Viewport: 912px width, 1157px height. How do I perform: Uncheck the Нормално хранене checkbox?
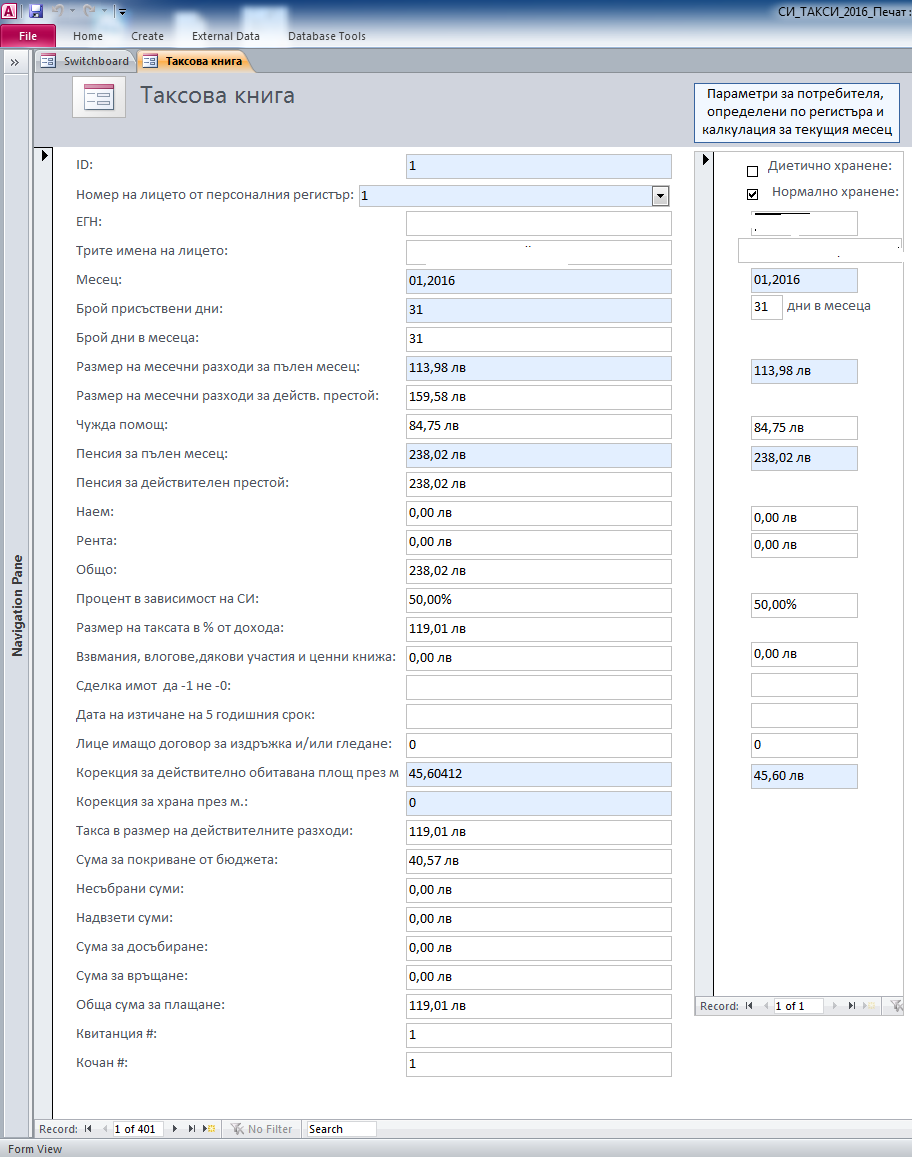point(753,194)
